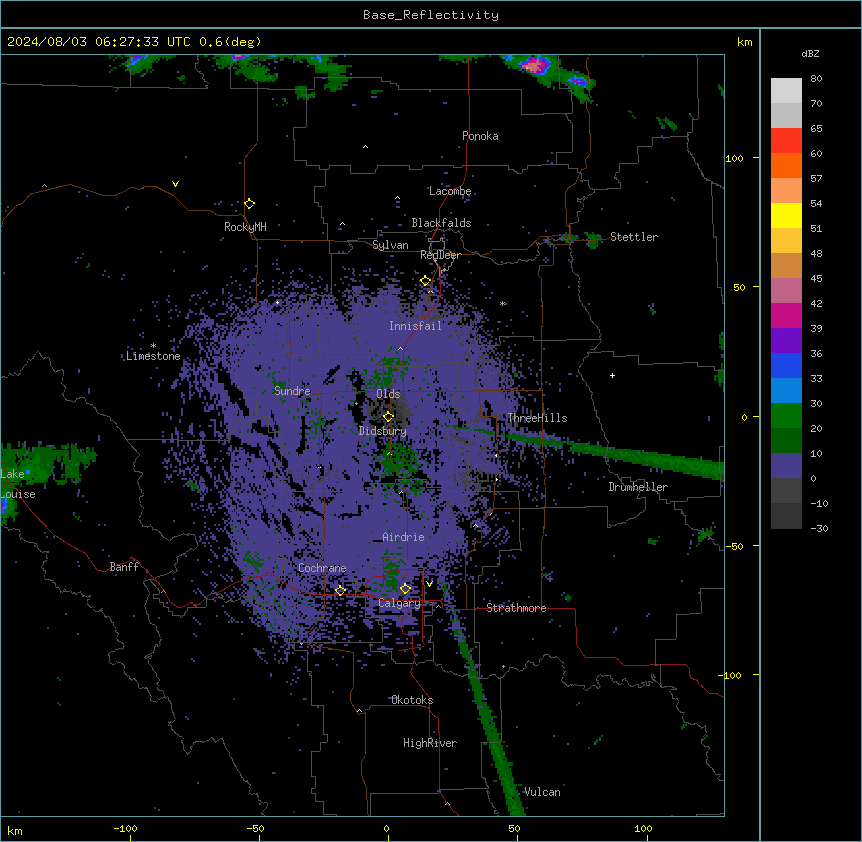This screenshot has height=842, width=862.
Task: Click the Airdrie city label
Action: coord(404,537)
